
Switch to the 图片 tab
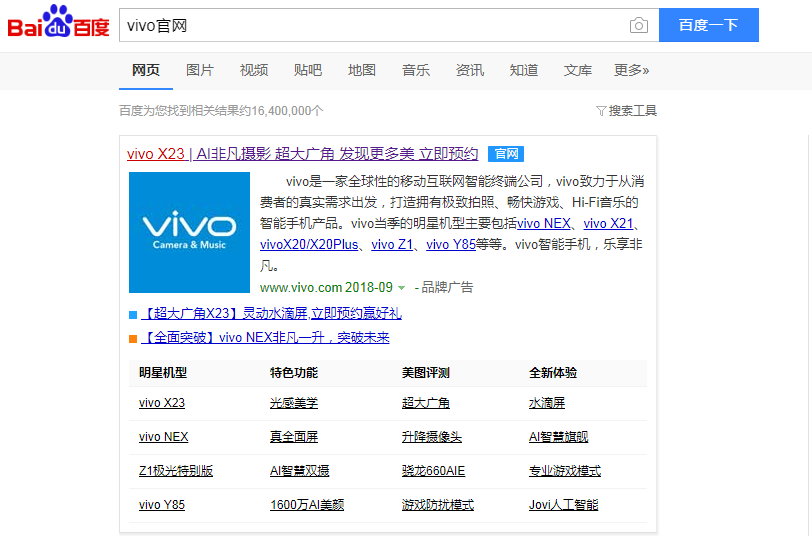200,70
